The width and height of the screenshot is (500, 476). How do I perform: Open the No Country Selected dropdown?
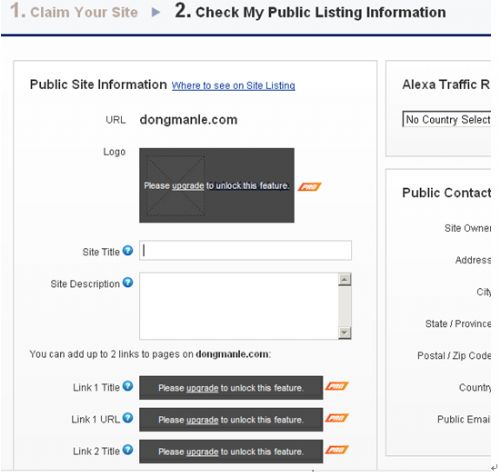point(447,119)
